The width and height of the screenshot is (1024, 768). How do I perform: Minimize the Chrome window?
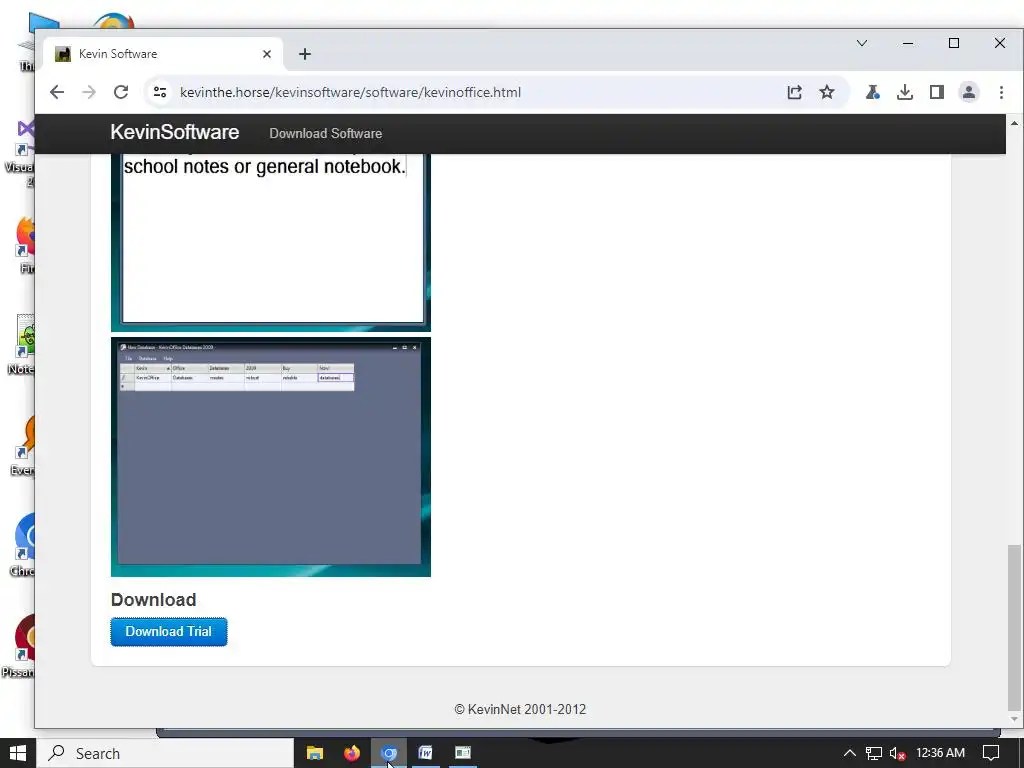(x=908, y=43)
